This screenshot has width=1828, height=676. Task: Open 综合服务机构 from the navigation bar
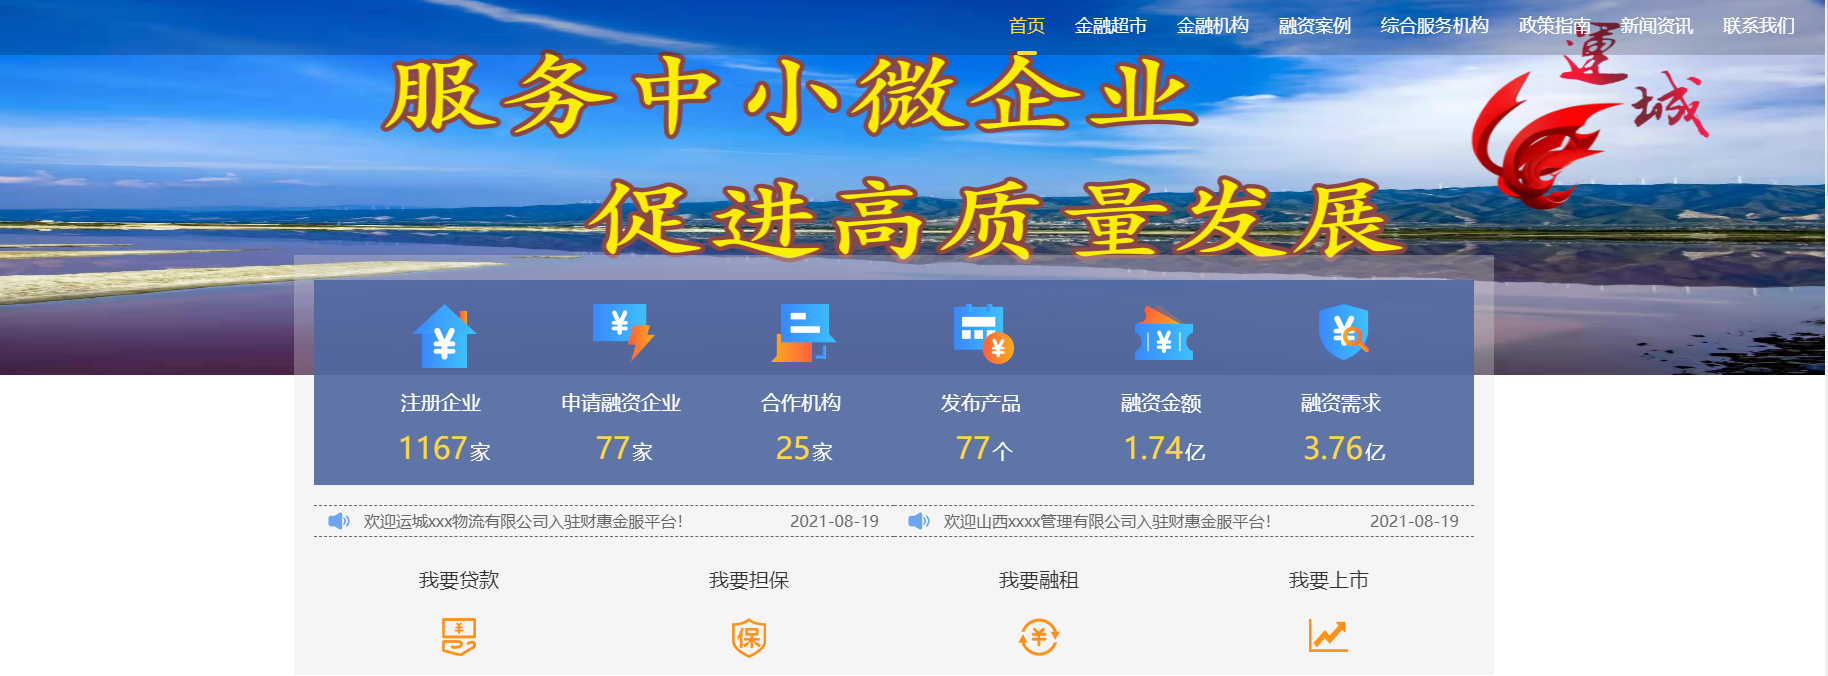tap(1434, 26)
